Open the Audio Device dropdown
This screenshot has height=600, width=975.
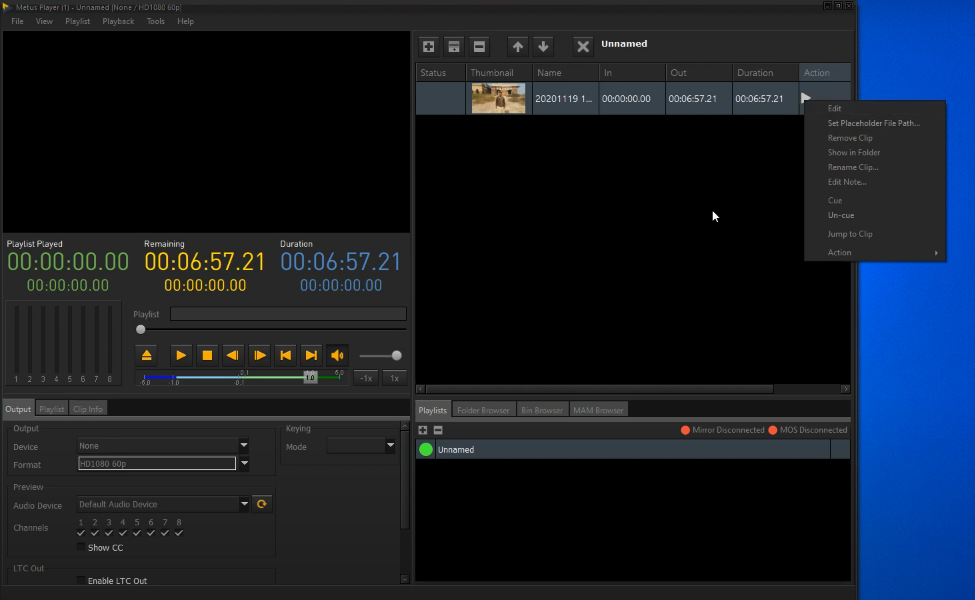pos(244,504)
